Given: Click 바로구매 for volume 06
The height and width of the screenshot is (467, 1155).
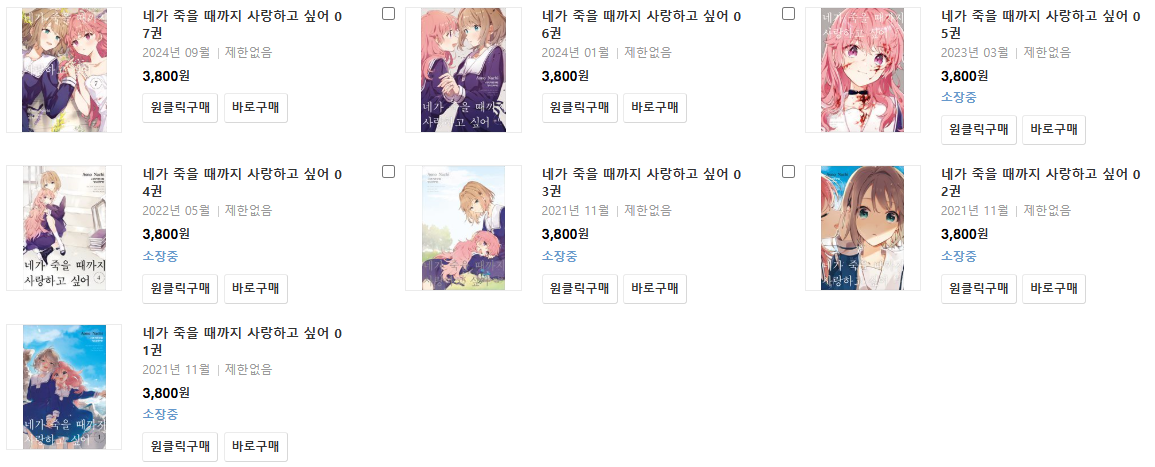Looking at the screenshot, I should pyautogui.click(x=655, y=108).
